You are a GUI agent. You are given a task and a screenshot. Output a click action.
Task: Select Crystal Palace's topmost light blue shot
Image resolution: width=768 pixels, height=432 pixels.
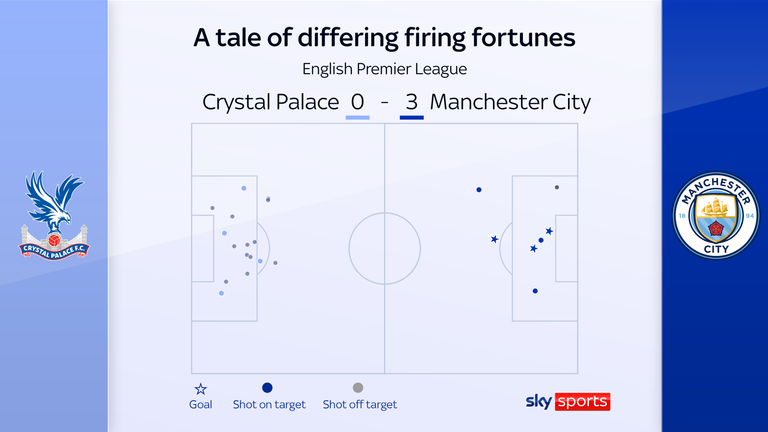click(x=243, y=188)
